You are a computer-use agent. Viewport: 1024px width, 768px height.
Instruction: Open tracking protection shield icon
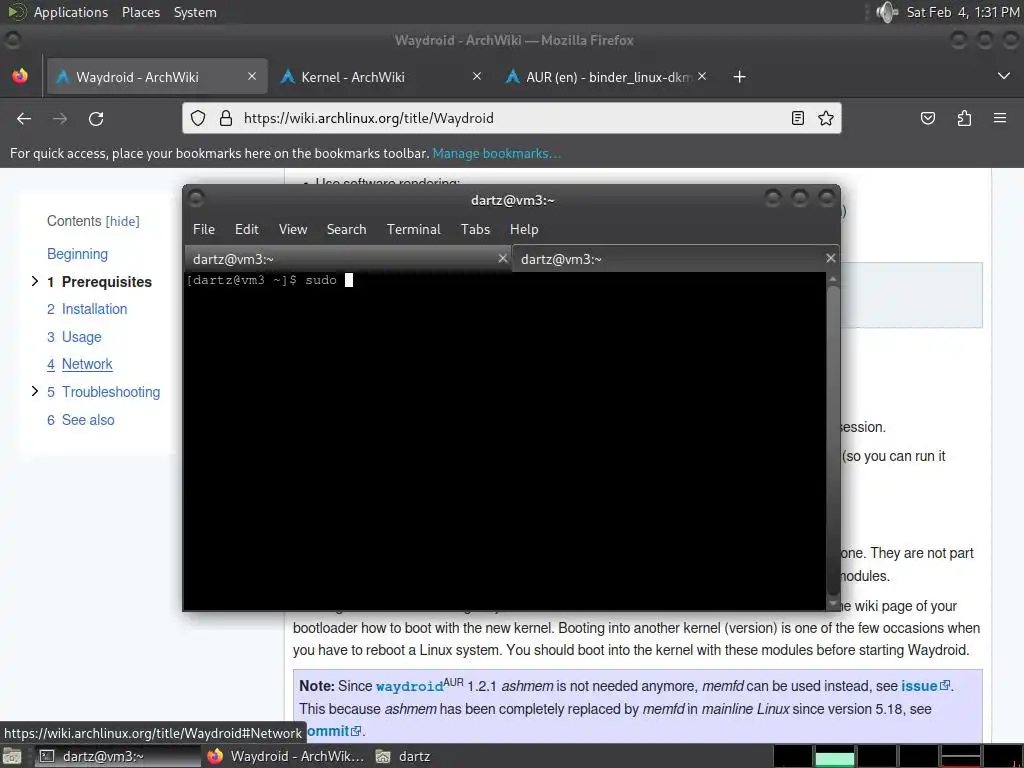coord(198,118)
